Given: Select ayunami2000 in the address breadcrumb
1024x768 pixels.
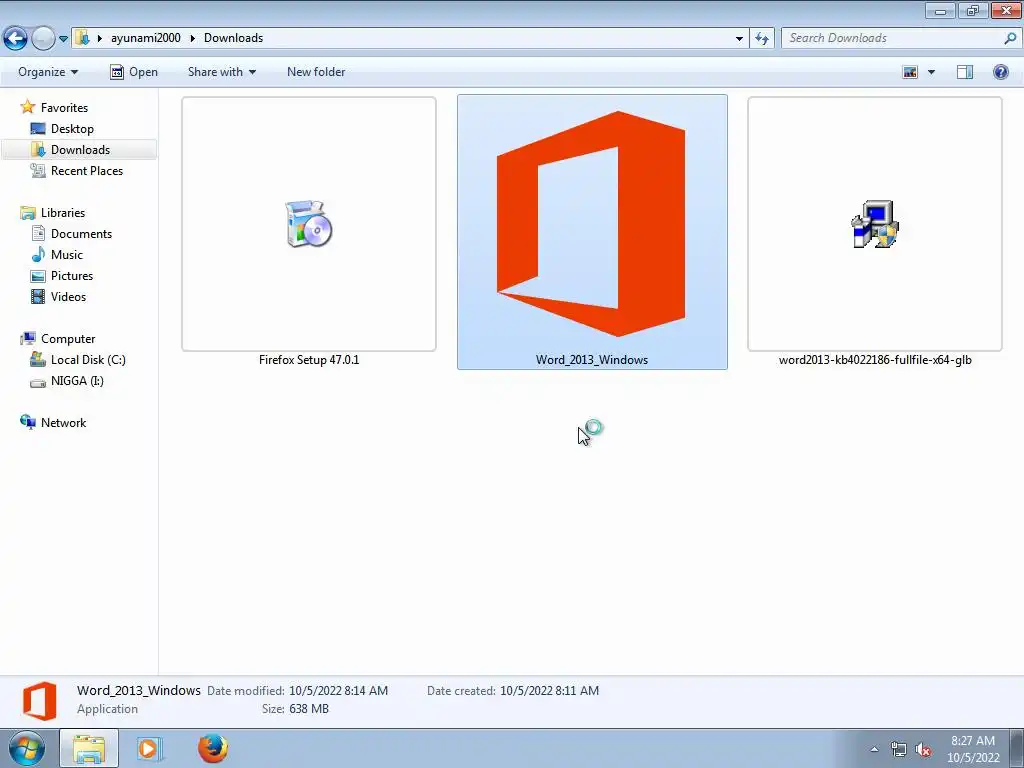Looking at the screenshot, I should coord(146,38).
